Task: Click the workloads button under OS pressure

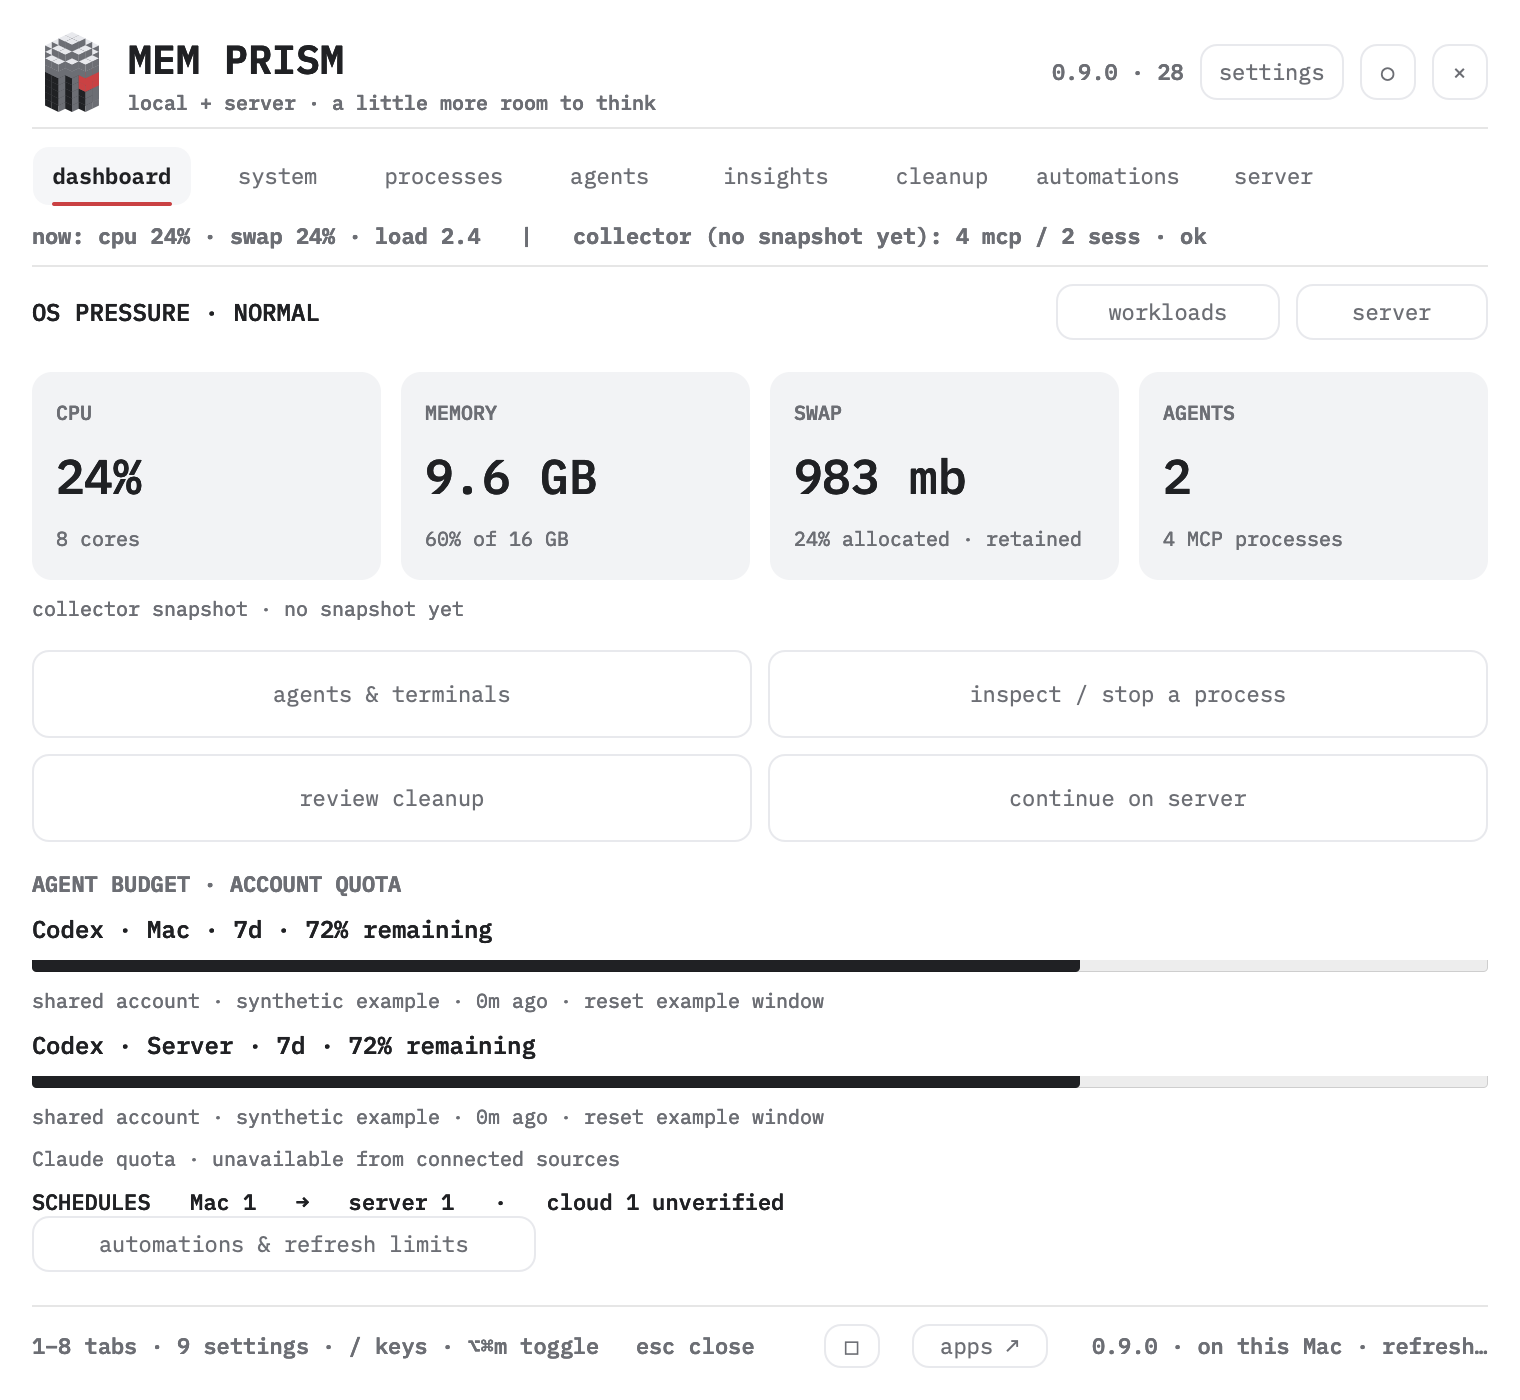Action: [1168, 312]
